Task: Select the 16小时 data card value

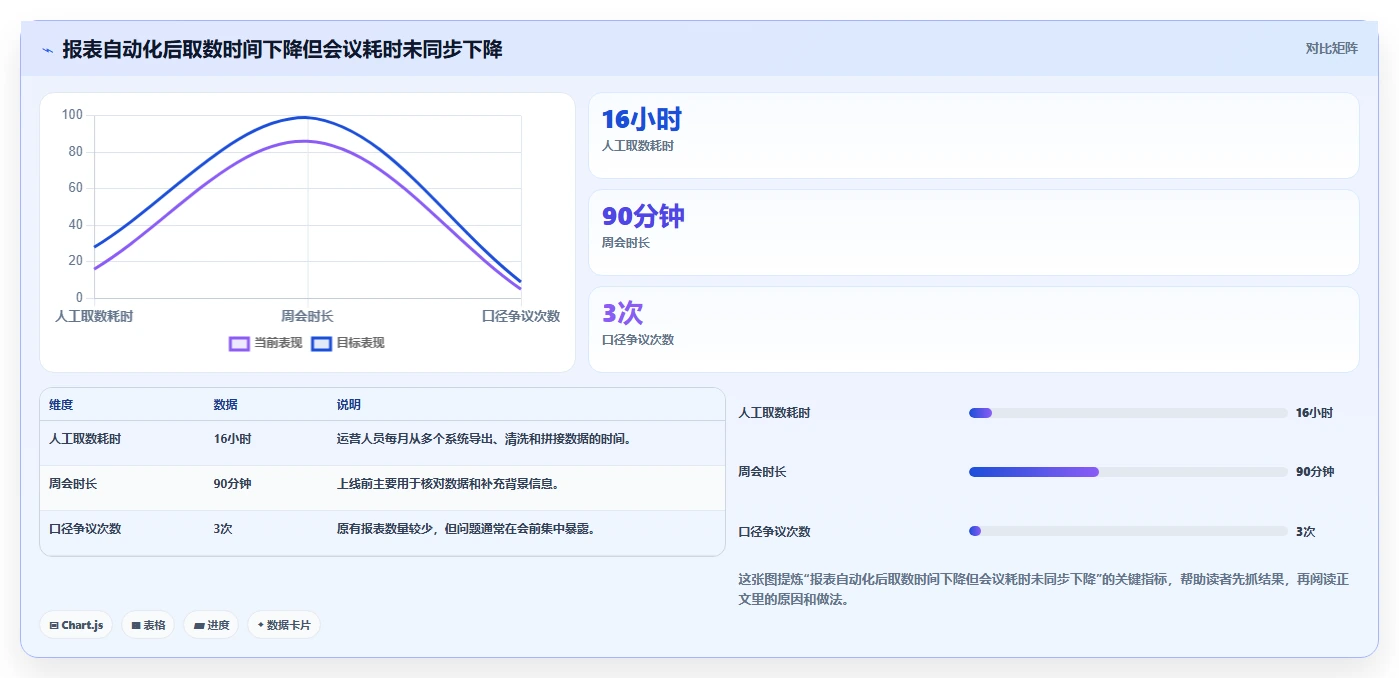Action: pyautogui.click(x=642, y=120)
